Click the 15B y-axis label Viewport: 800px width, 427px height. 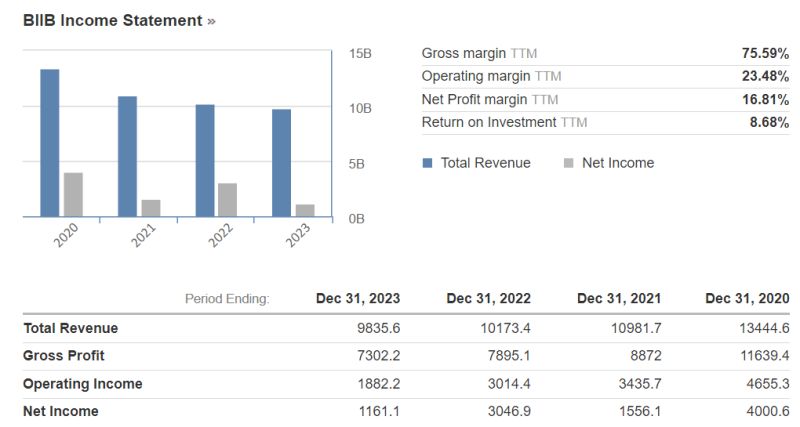(x=360, y=54)
